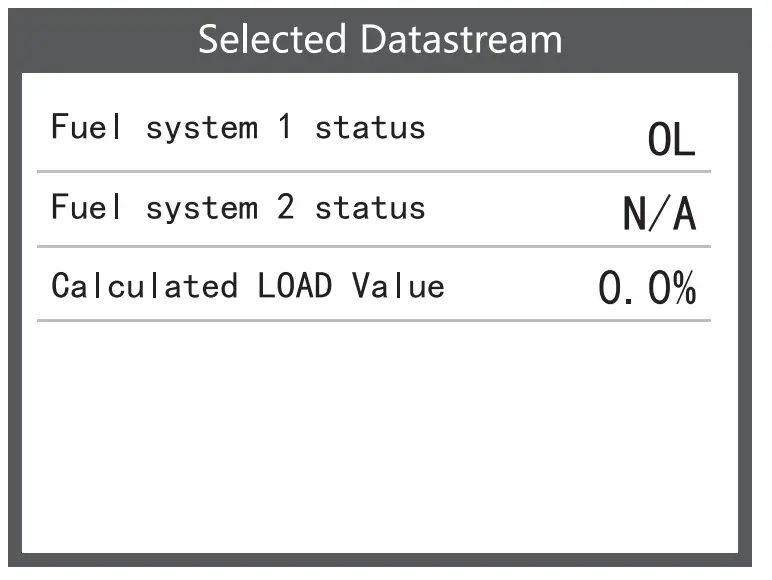Click empty white area below the list
Screen dimensions: 772x580
point(380,440)
